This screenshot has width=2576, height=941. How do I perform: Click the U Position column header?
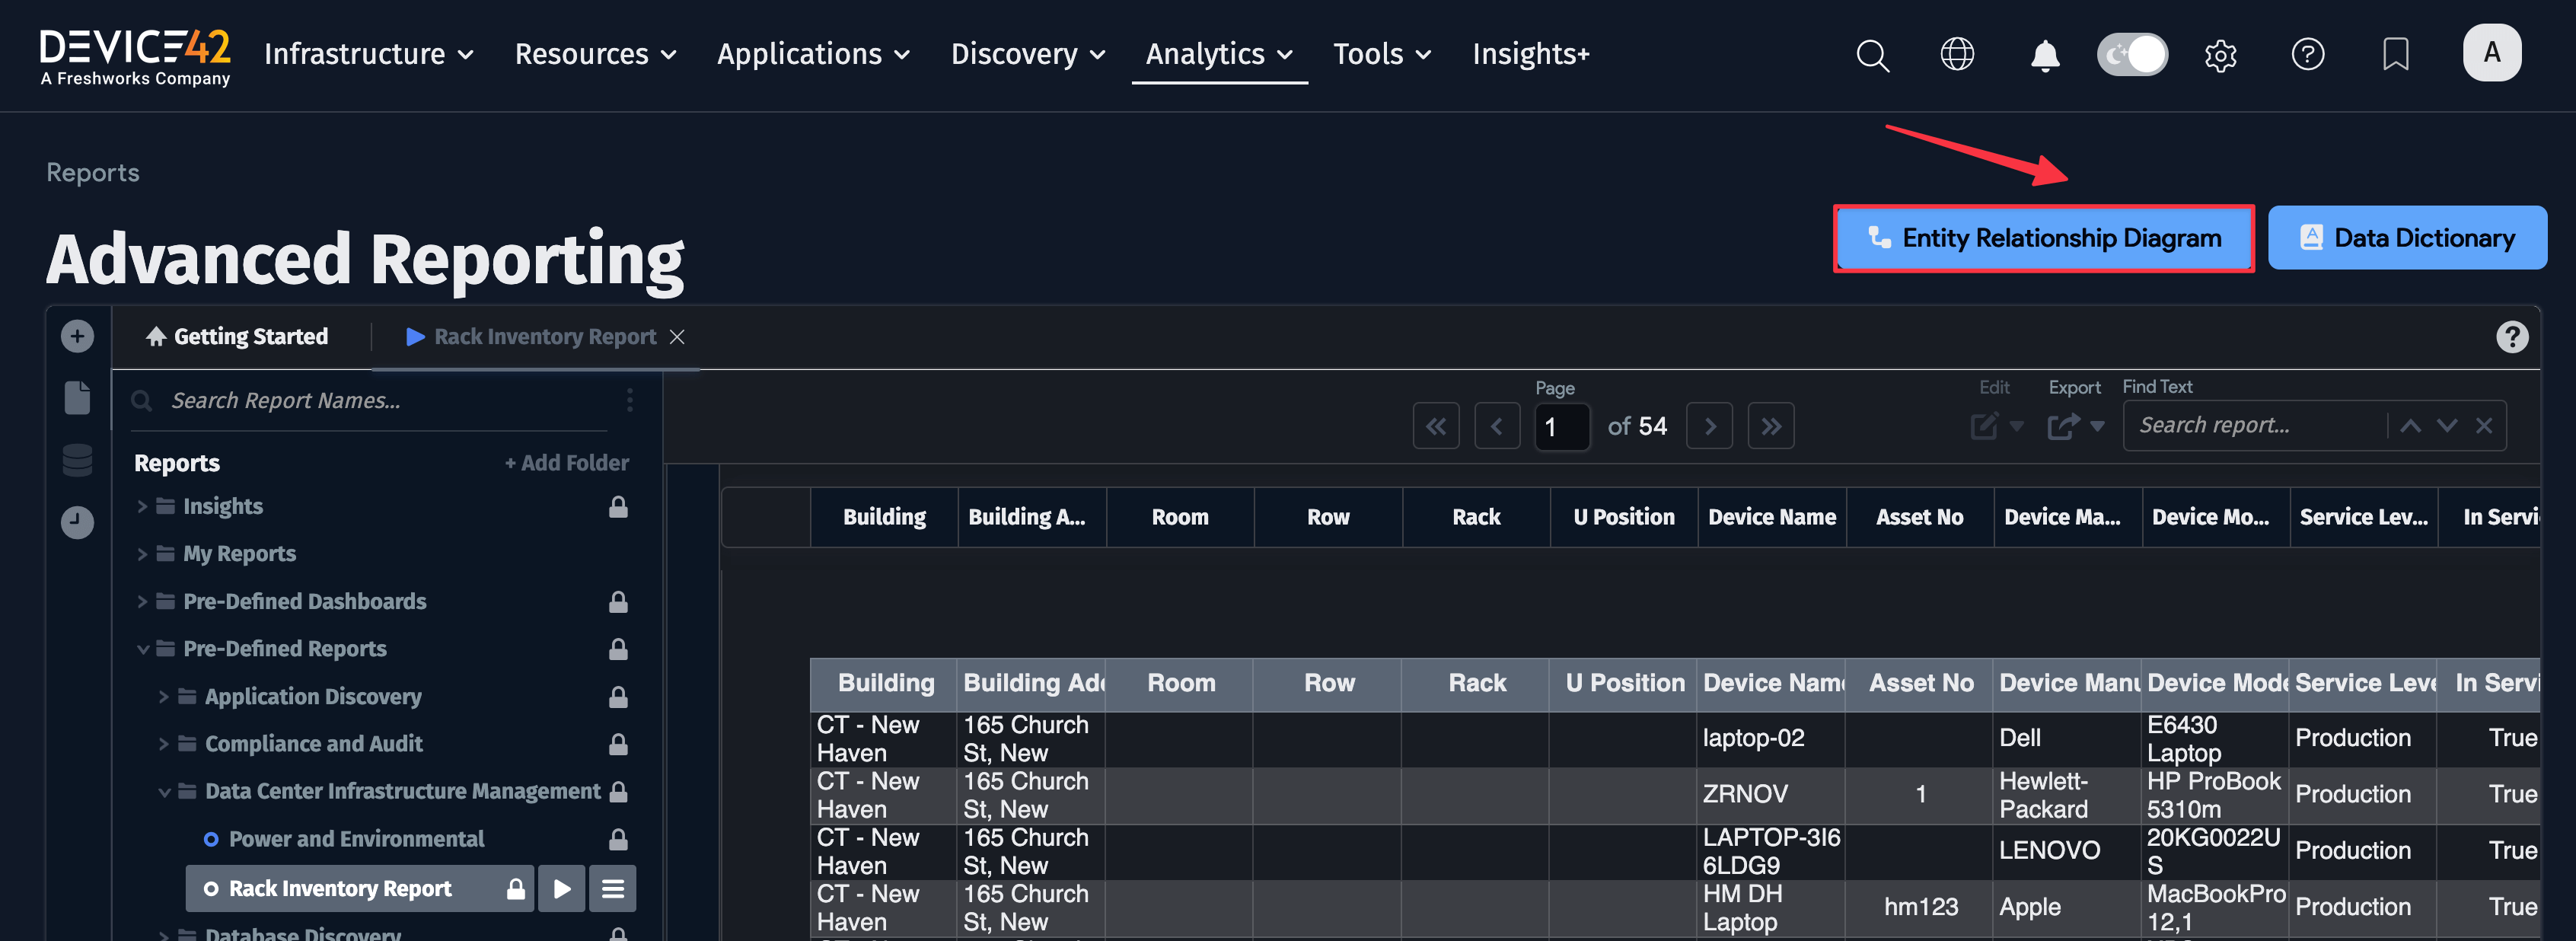pos(1623,517)
